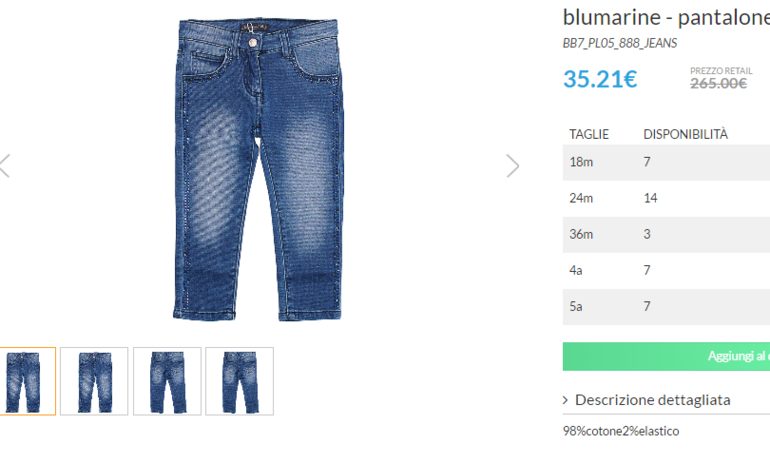Select the 36m size row
The image size is (770, 463).
pyautogui.click(x=666, y=234)
